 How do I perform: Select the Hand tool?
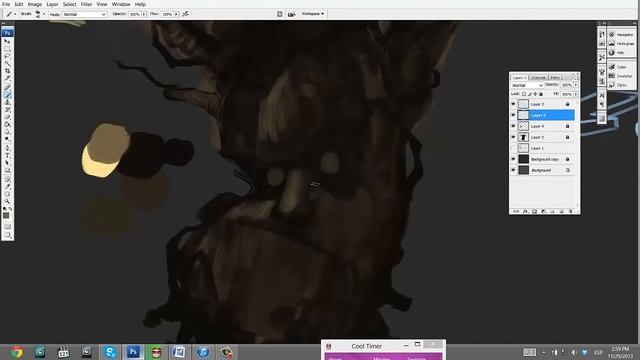click(x=7, y=194)
